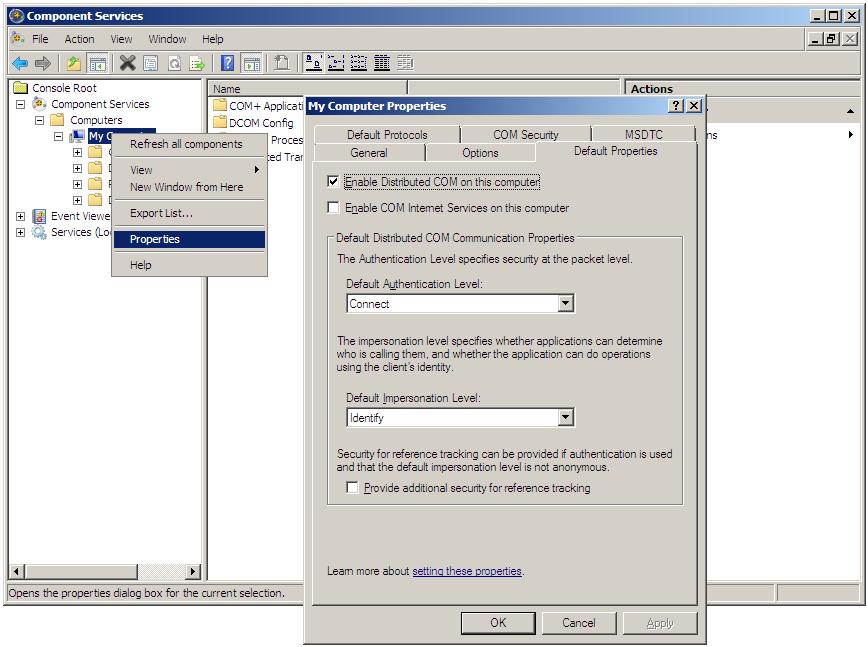Click the Export List toolbar icon

198,62
